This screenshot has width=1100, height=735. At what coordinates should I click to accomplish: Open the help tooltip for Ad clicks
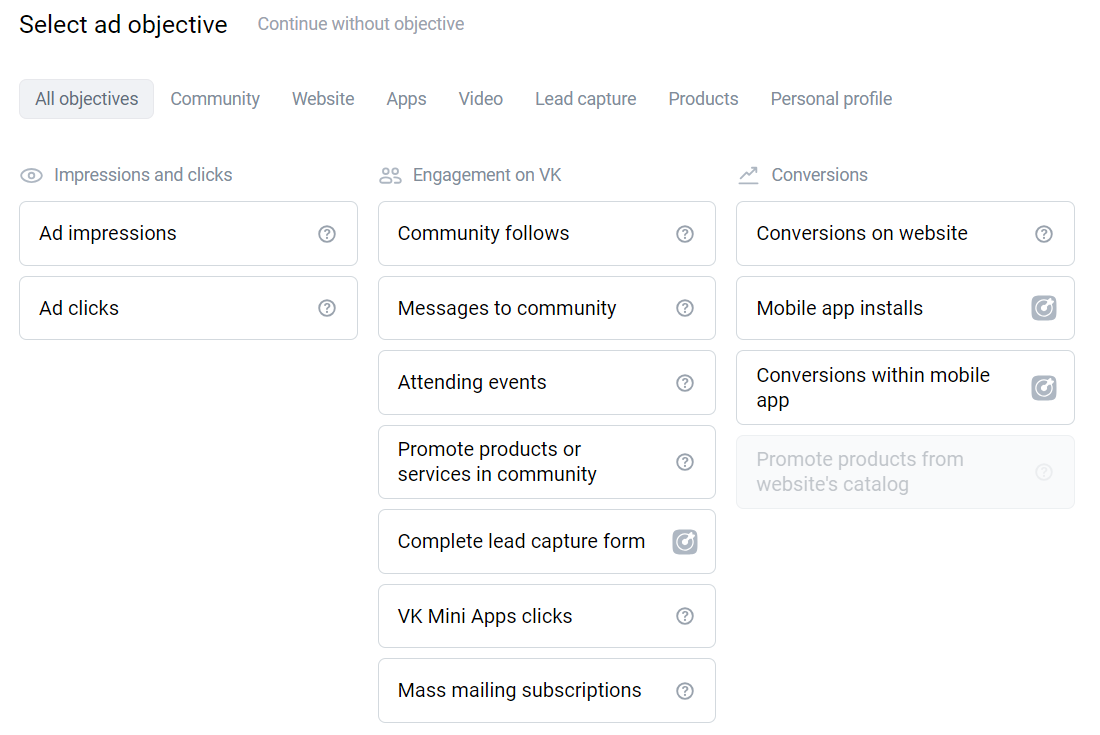327,308
